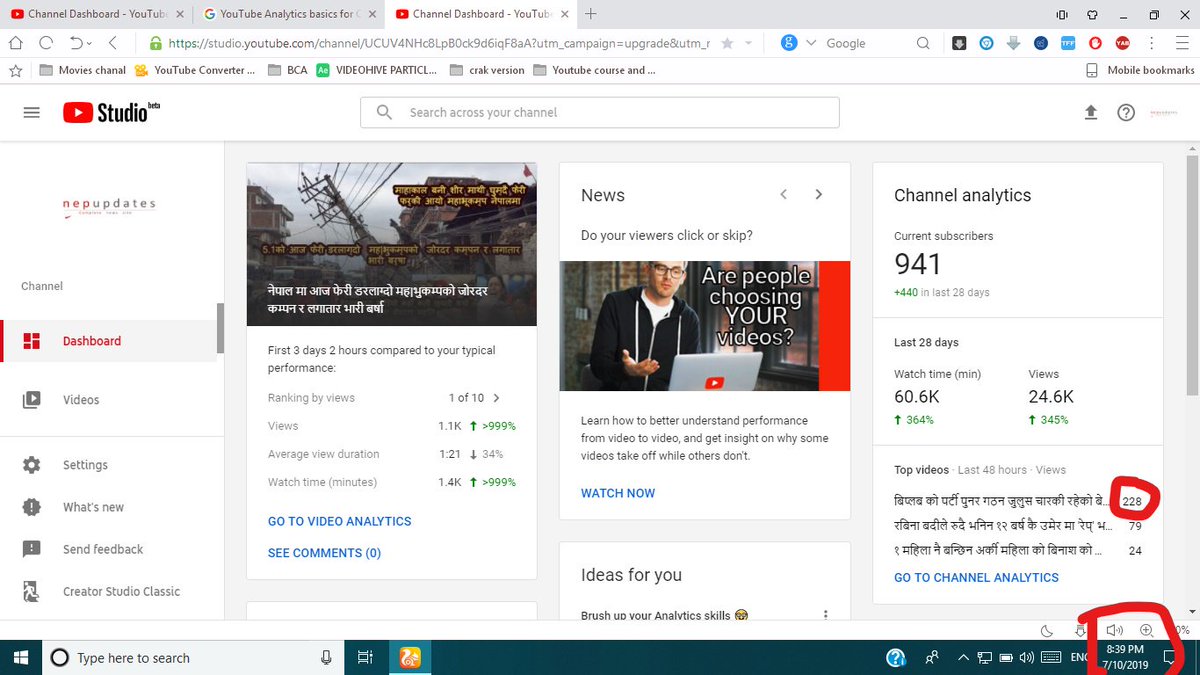Open the undo closed tab dropdown arrow
The width and height of the screenshot is (1200, 675).
coord(89,44)
